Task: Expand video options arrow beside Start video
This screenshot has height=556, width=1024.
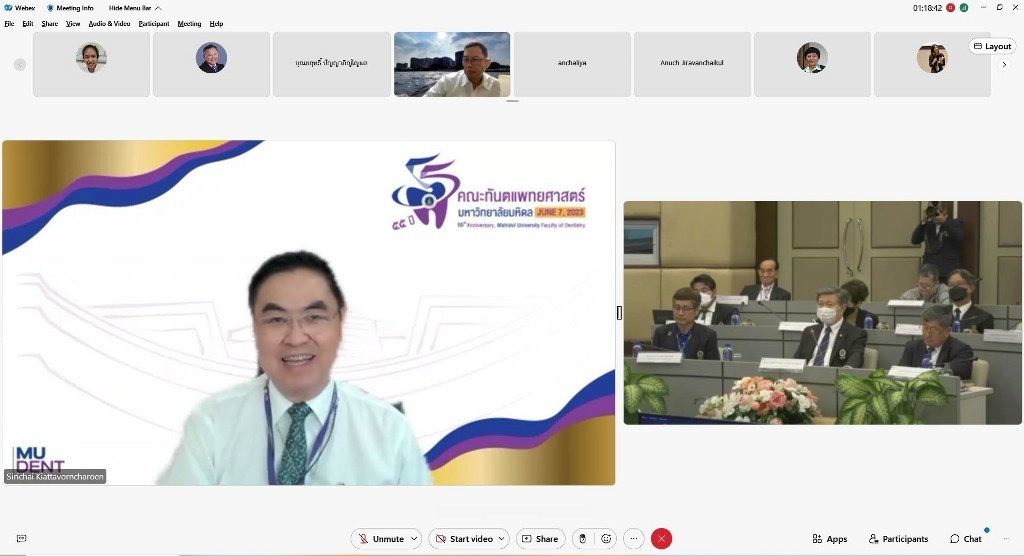Action: point(502,539)
